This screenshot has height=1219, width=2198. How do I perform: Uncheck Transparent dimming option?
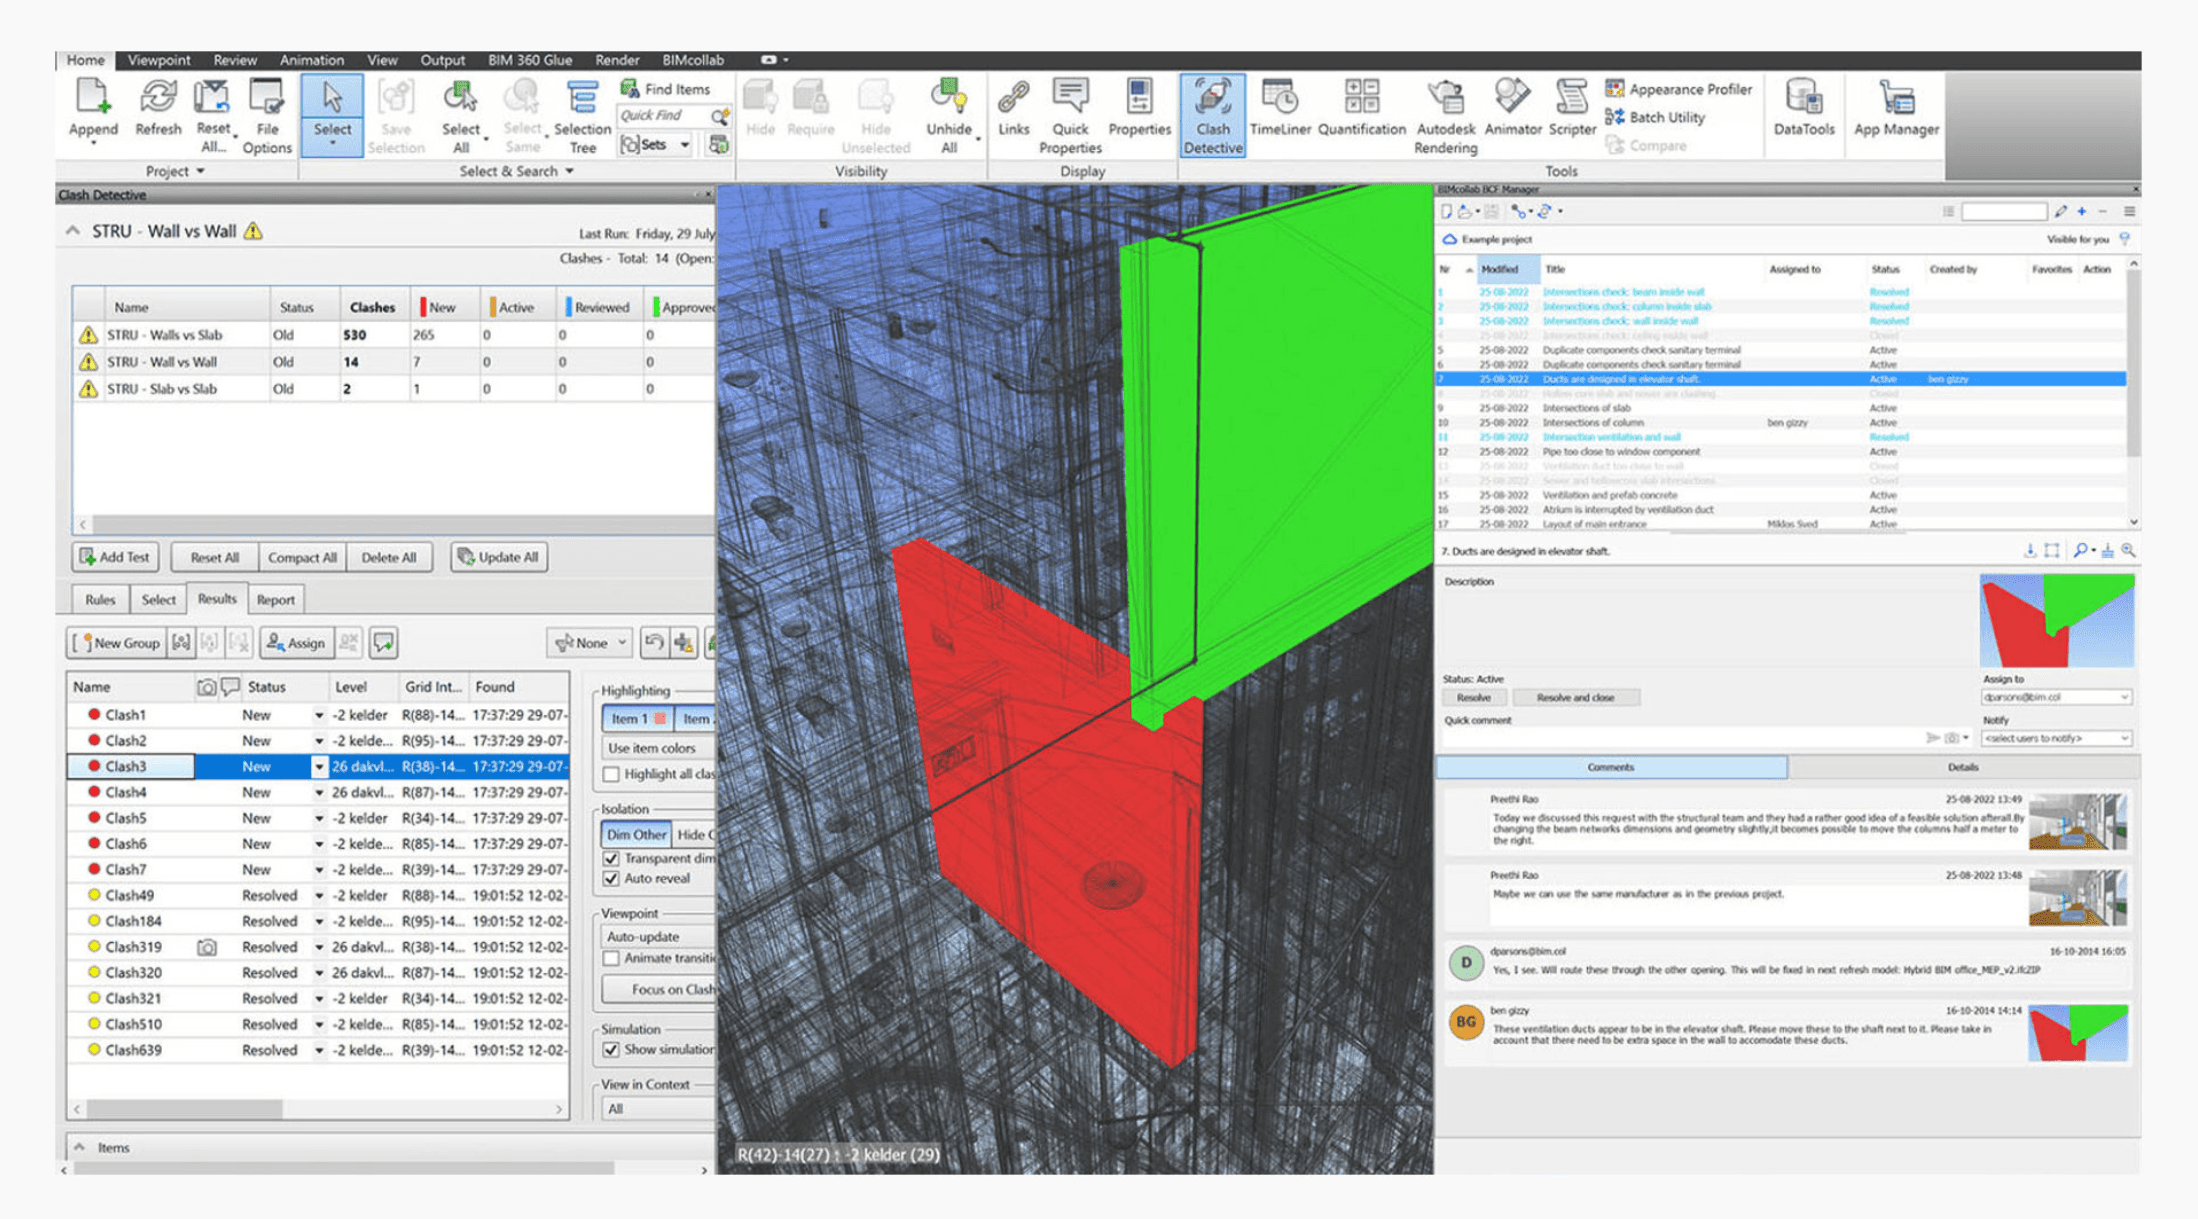pos(611,858)
